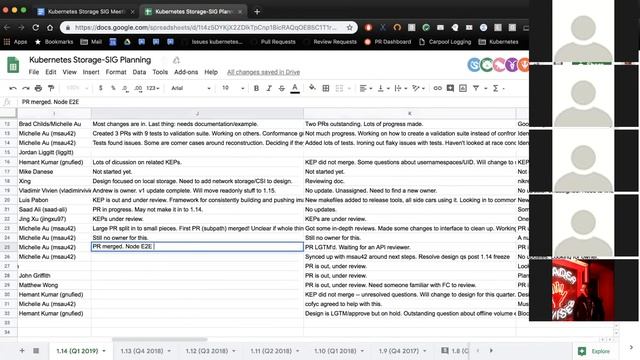This screenshot has width=640, height=360.
Task: Bookmark this page with the star icon
Action: point(349,27)
